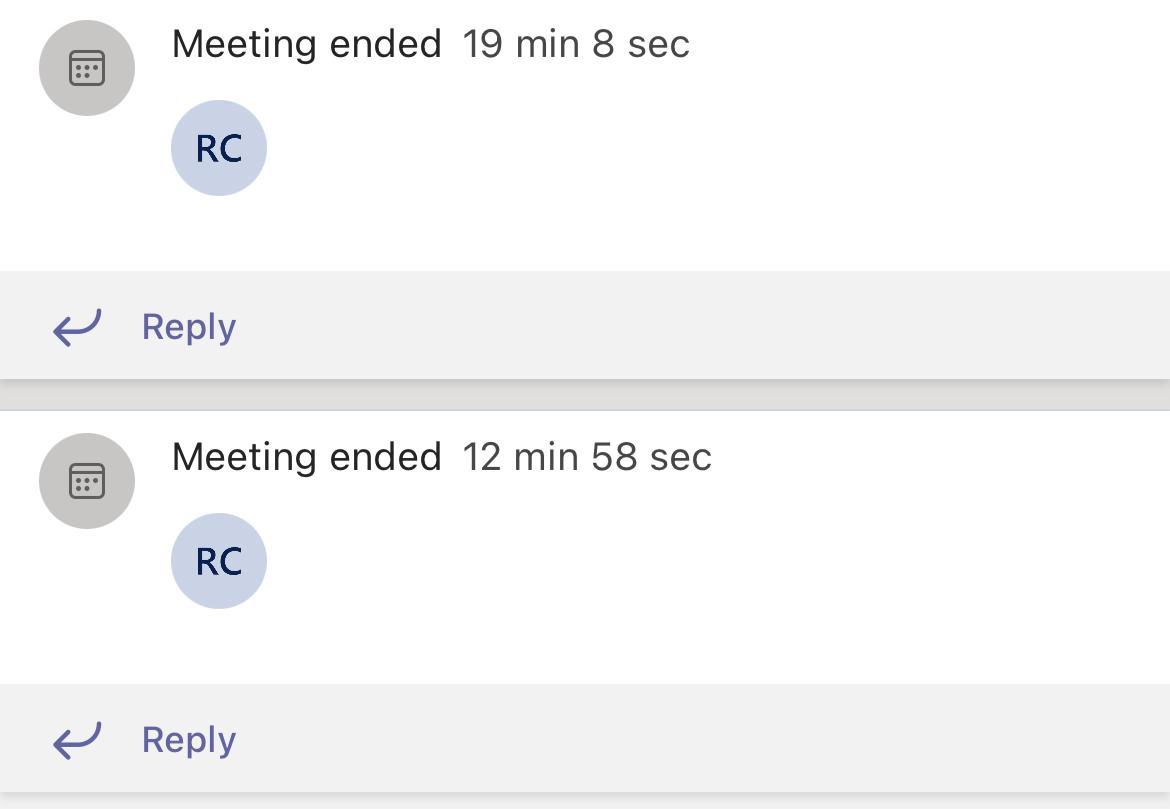Reply to the 12 min 58 sec meeting
The width and height of the screenshot is (1170, 809).
188,740
